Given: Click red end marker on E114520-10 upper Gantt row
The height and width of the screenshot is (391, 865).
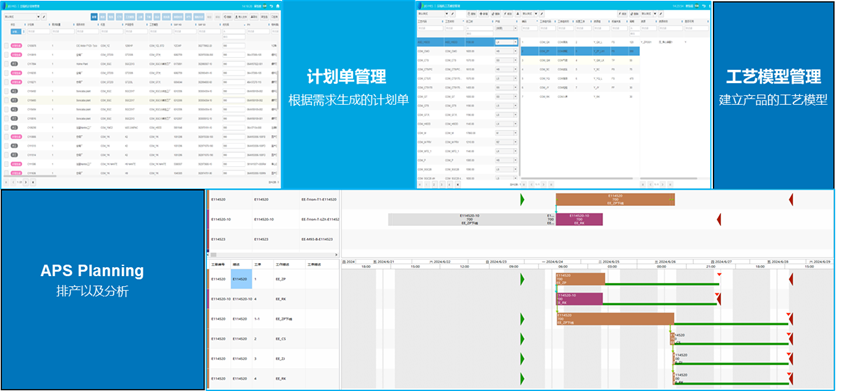Looking at the screenshot, I should [719, 219].
